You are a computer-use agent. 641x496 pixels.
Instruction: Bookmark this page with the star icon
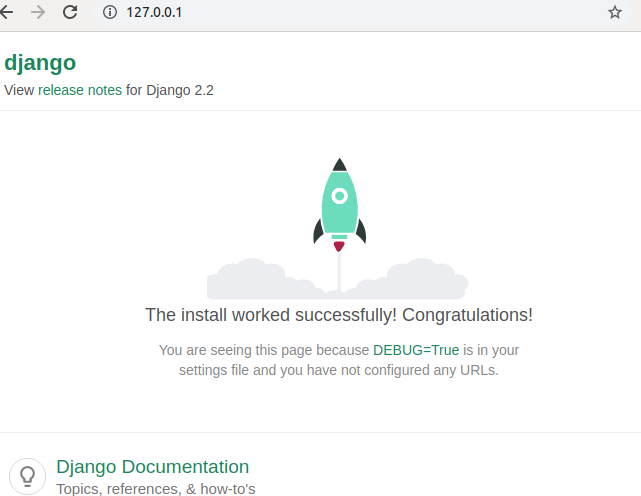pyautogui.click(x=614, y=12)
